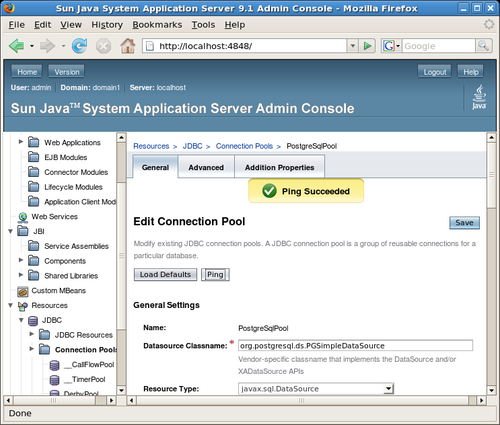Click the EJB Modules folder icon

pos(33,157)
